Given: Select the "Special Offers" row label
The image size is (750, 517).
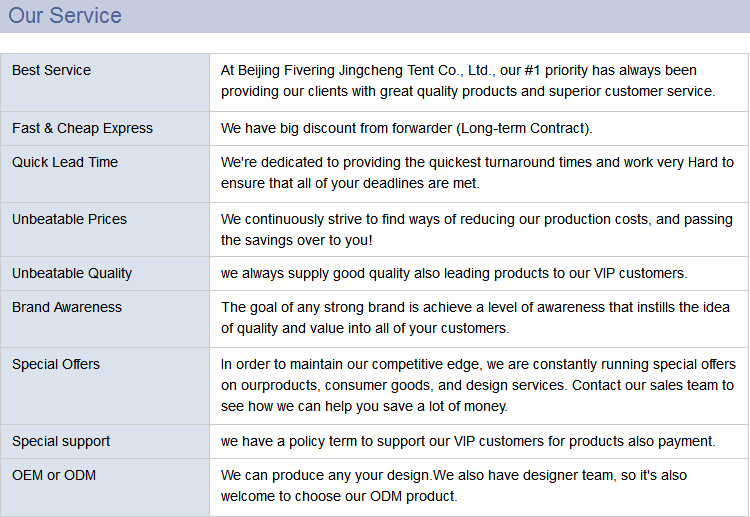Looking at the screenshot, I should point(56,364).
